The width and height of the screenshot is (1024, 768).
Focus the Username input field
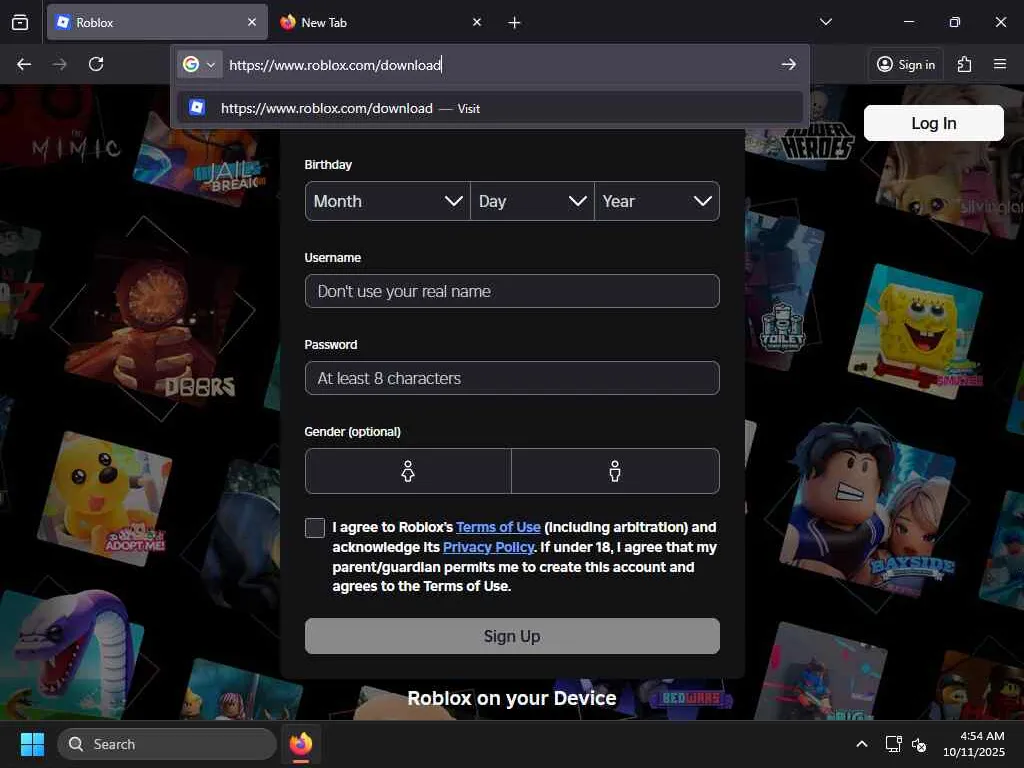512,291
